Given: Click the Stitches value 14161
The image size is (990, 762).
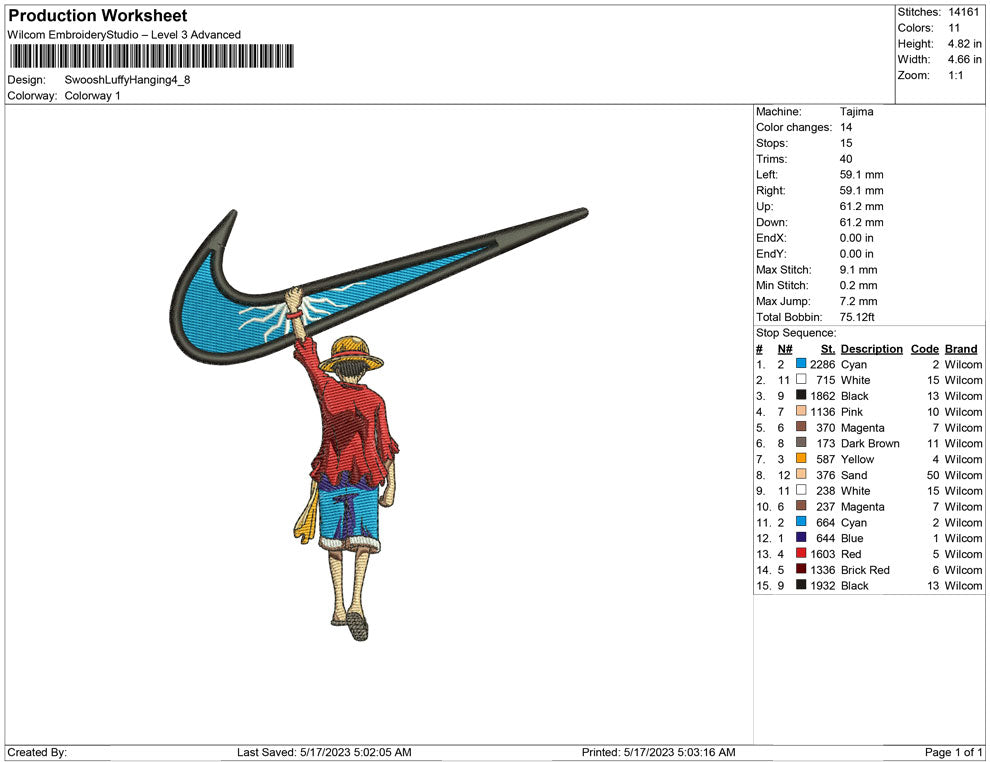Looking at the screenshot, I should 964,12.
